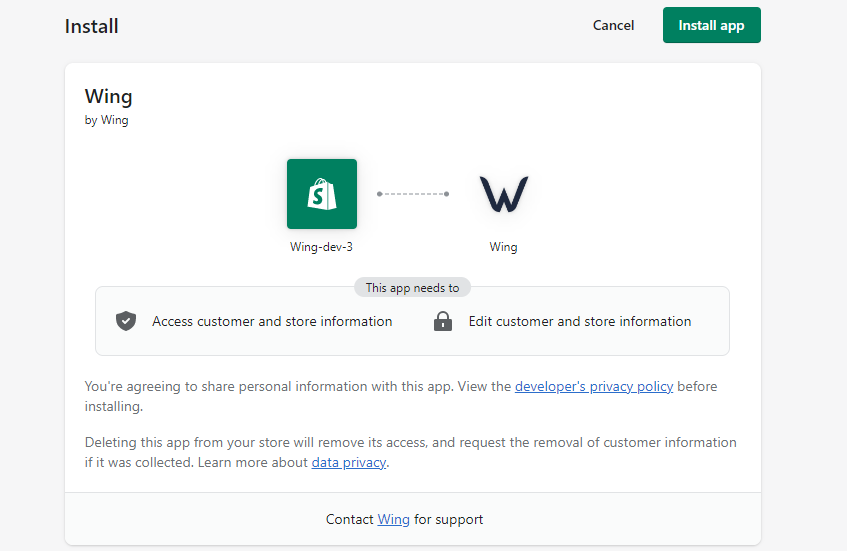
Task: Click the Shopify bag store icon
Action: tap(322, 194)
